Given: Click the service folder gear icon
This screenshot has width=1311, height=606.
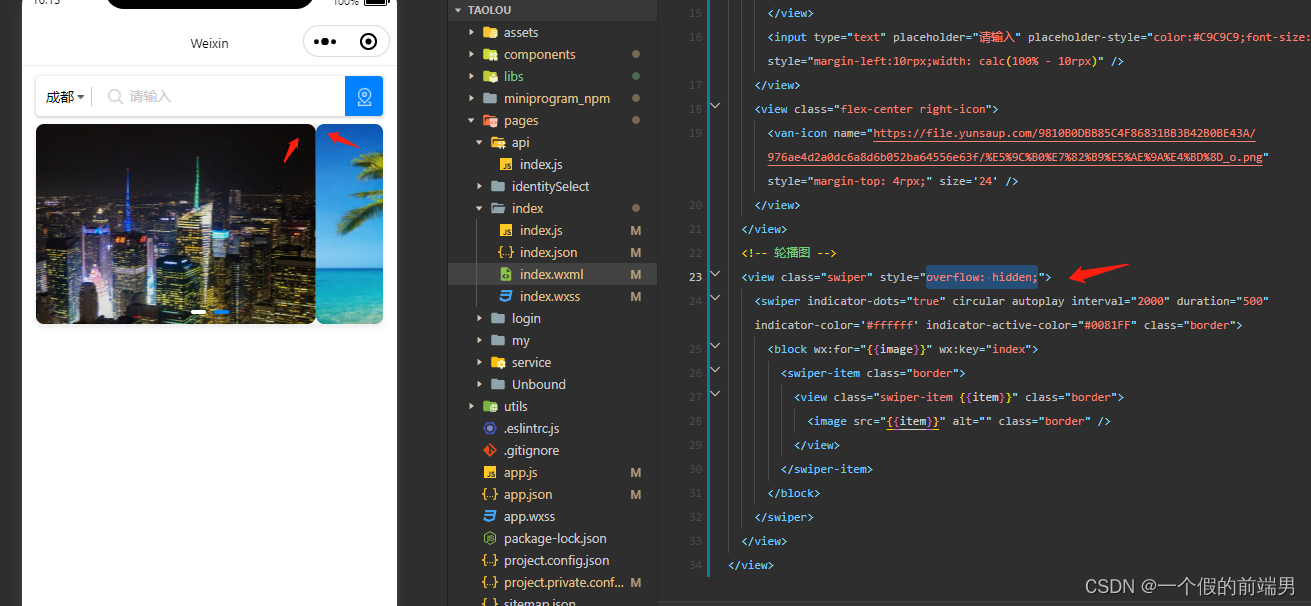Looking at the screenshot, I should tap(498, 362).
